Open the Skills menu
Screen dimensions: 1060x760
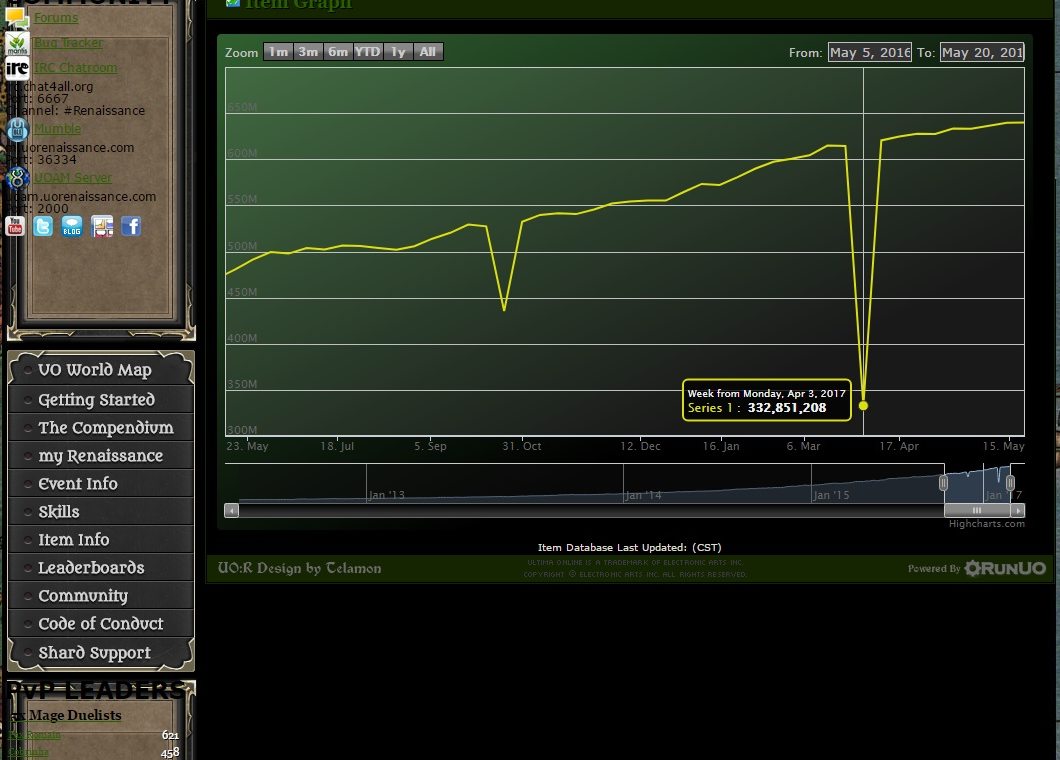click(101, 512)
